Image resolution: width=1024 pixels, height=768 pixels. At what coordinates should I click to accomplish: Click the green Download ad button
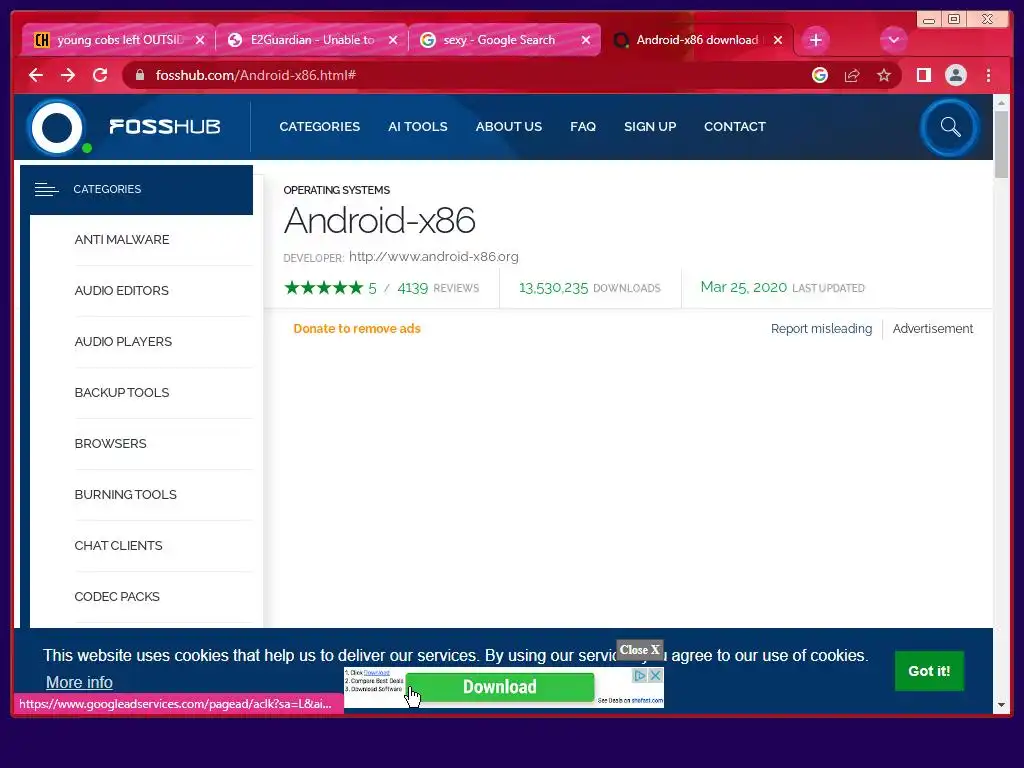point(500,687)
